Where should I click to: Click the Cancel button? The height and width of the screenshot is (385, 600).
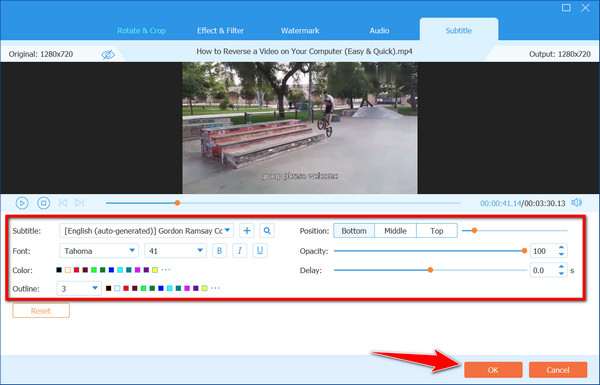click(x=558, y=370)
